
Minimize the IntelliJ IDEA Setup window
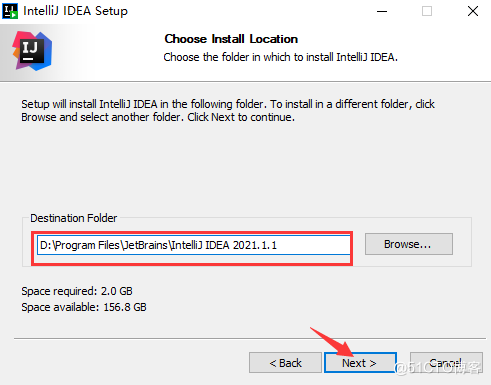point(382,11)
